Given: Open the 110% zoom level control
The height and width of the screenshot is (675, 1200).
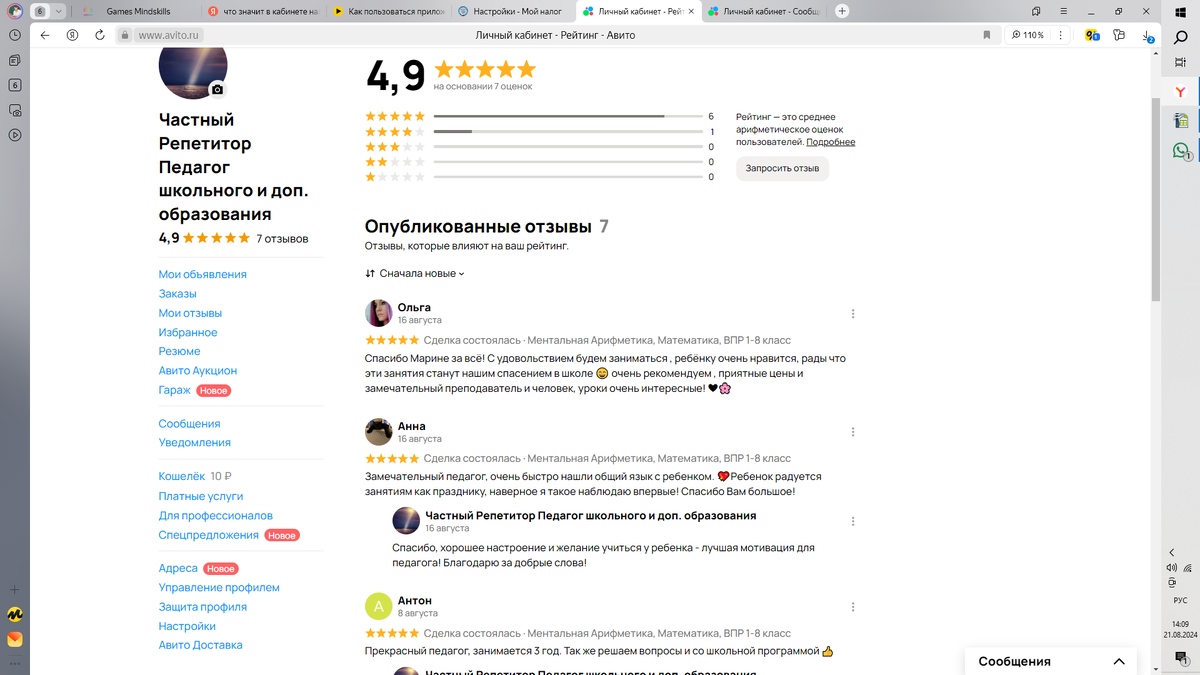Looking at the screenshot, I should pyautogui.click(x=1027, y=35).
